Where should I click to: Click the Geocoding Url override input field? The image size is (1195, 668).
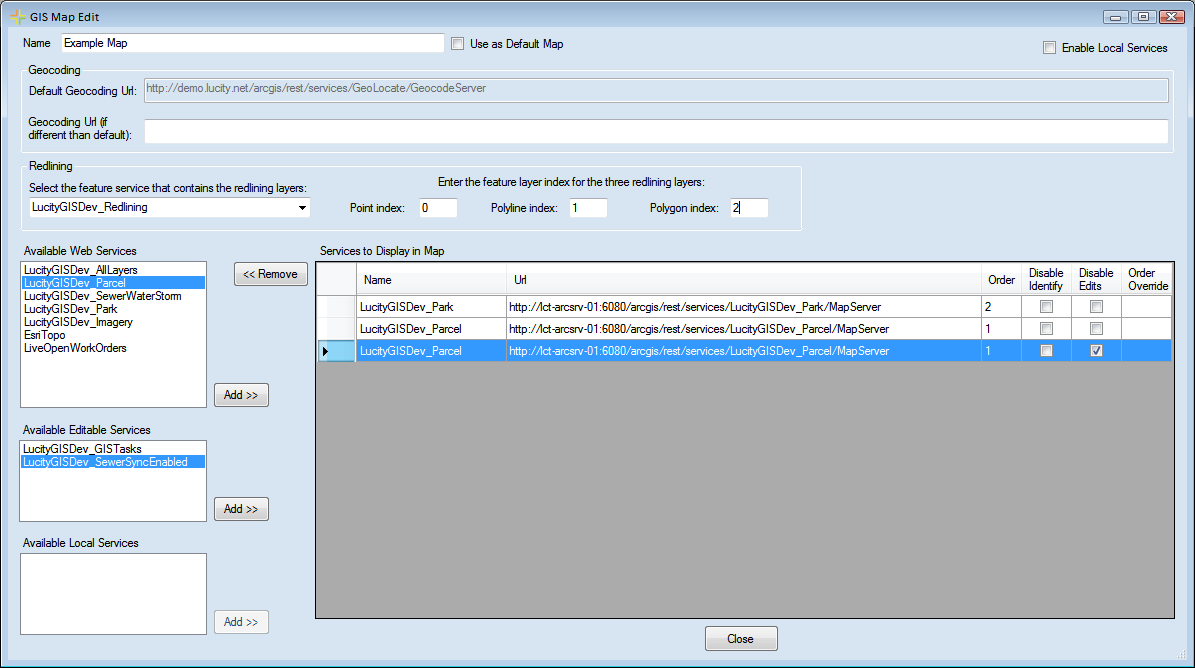[656, 132]
